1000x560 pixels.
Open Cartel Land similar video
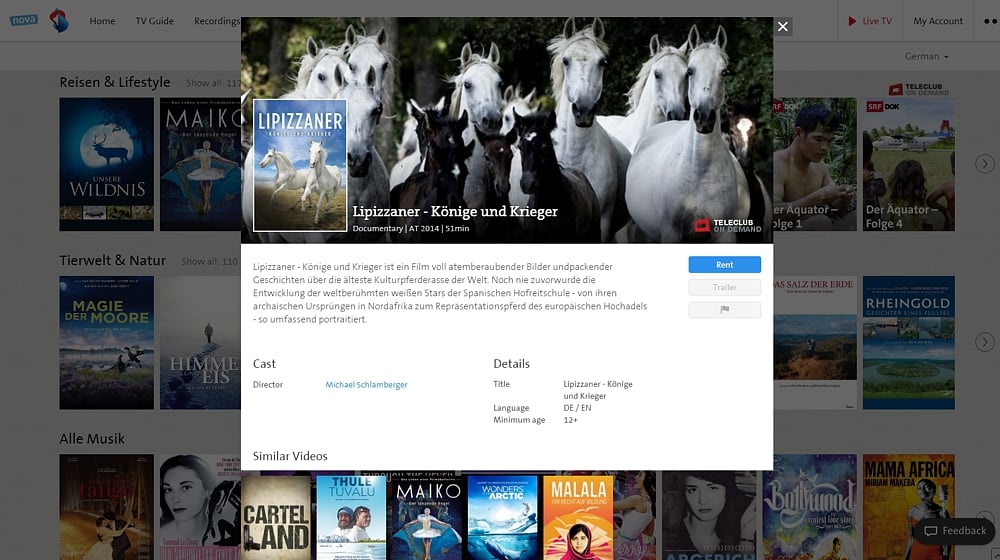[x=276, y=517]
